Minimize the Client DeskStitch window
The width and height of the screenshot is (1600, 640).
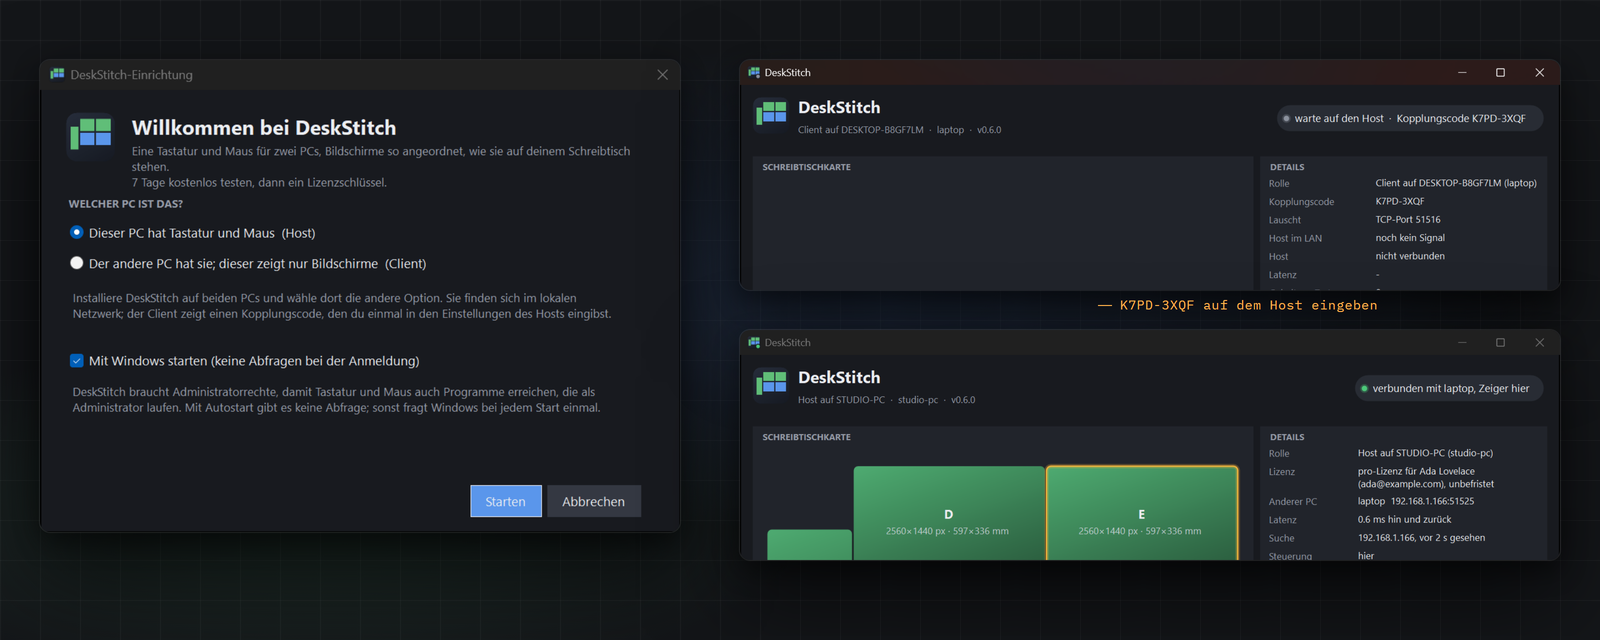[x=1462, y=72]
